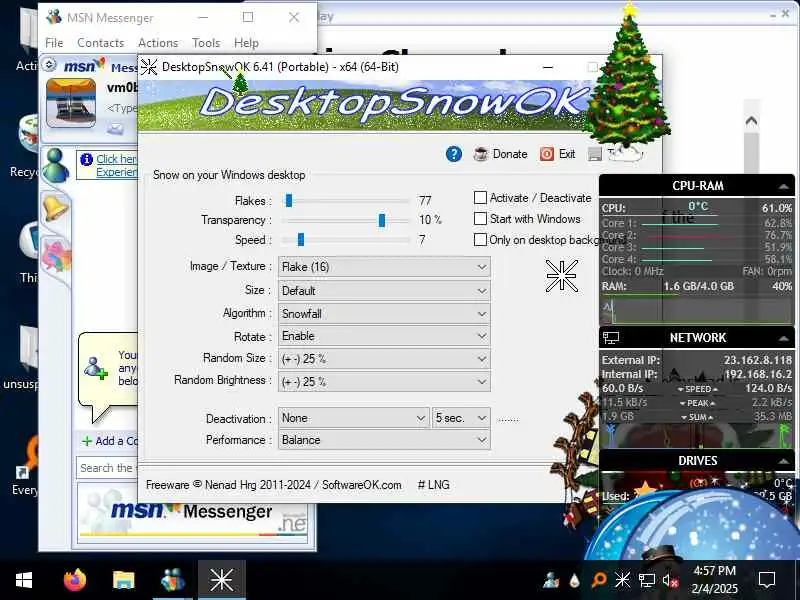Open the Windows Start button
This screenshot has width=800, height=600.
coord(23,580)
